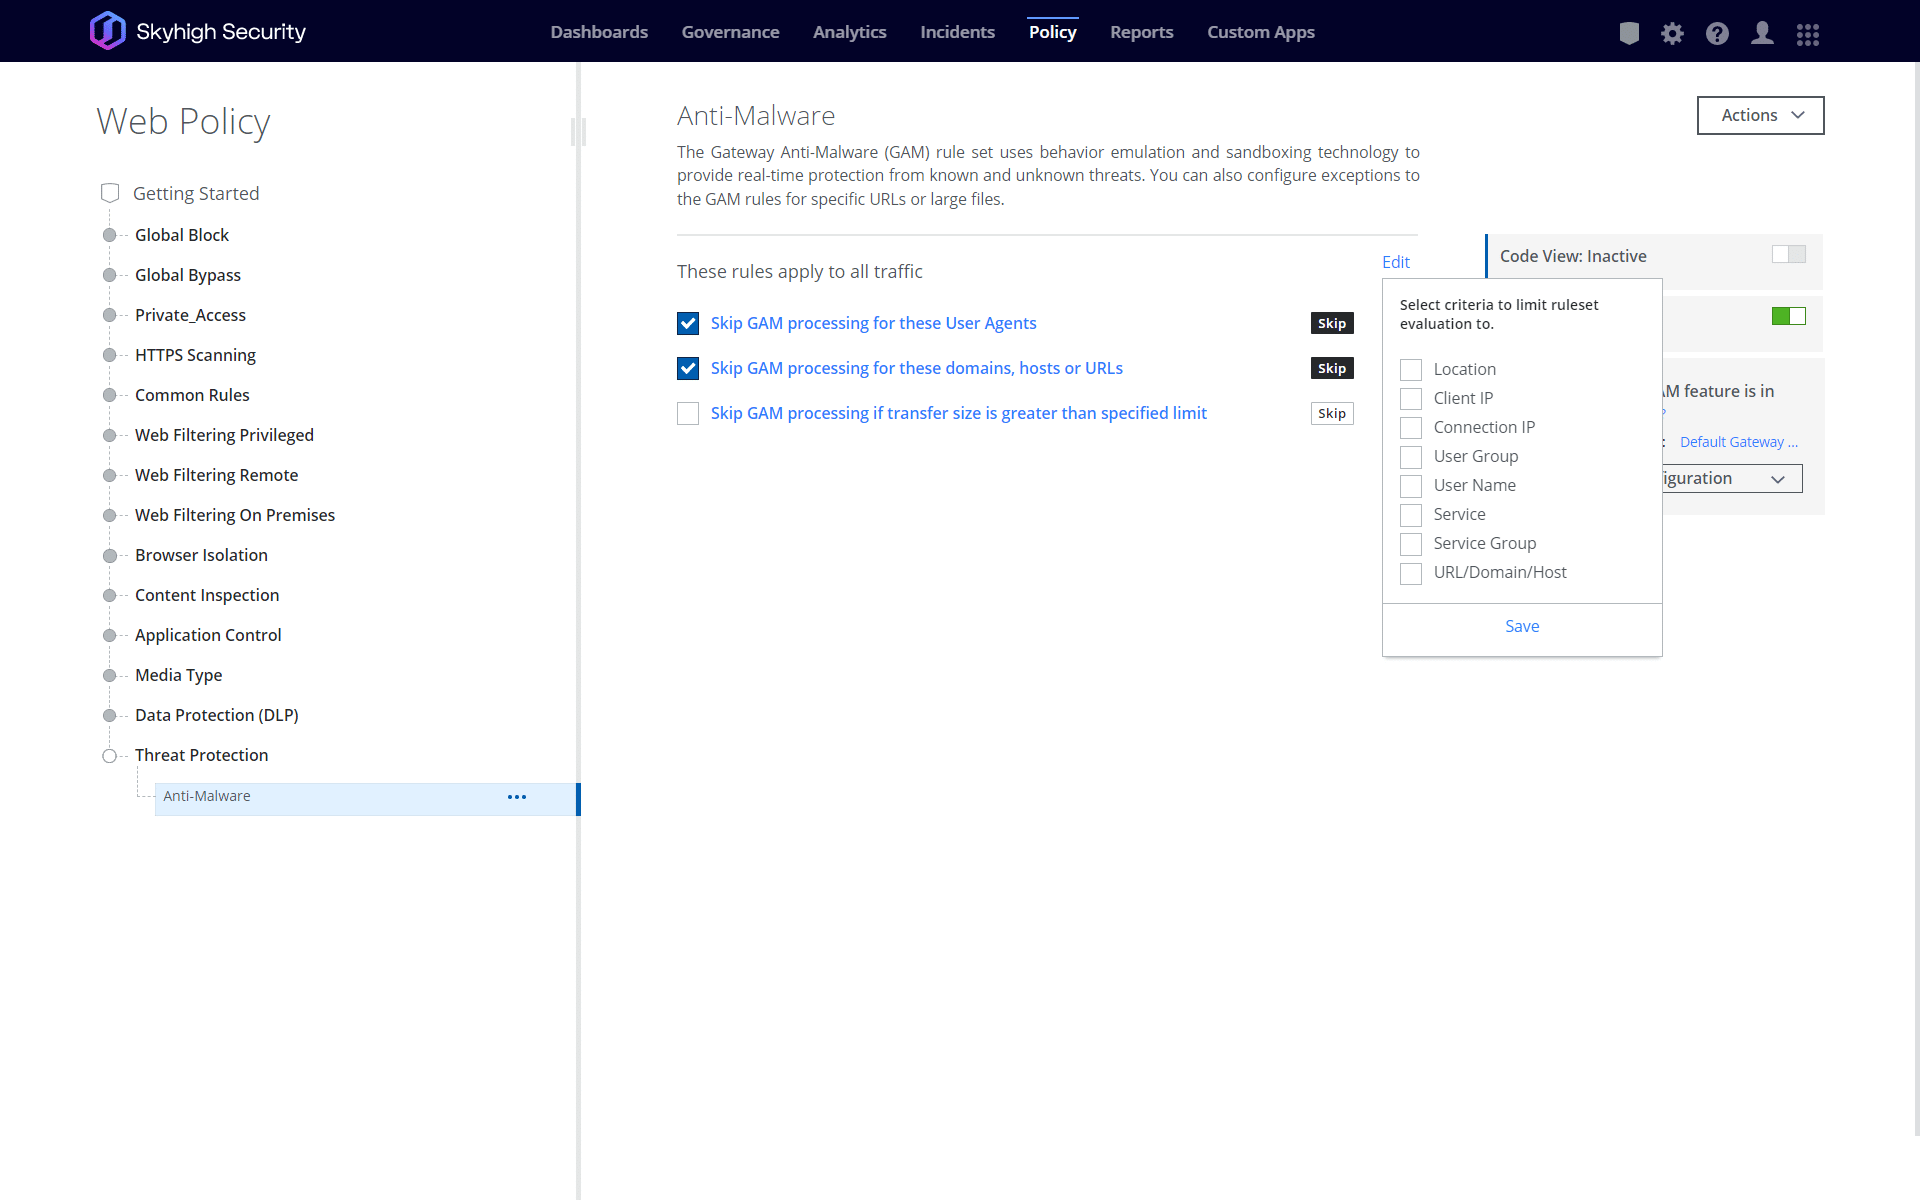This screenshot has width=1920, height=1200.
Task: Open the settings gear icon
Action: (1672, 33)
